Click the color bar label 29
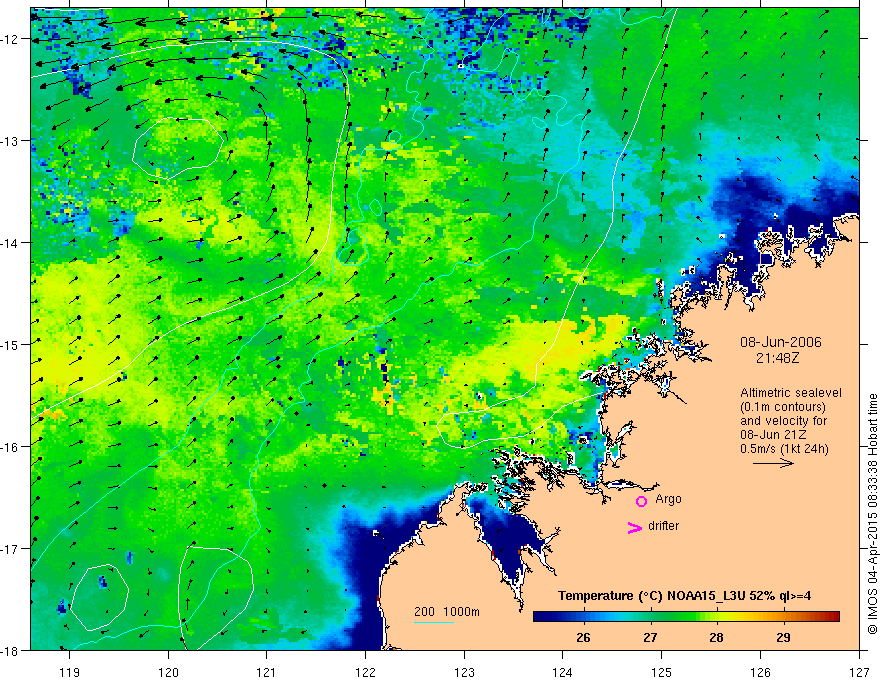The image size is (880, 680). click(x=783, y=637)
